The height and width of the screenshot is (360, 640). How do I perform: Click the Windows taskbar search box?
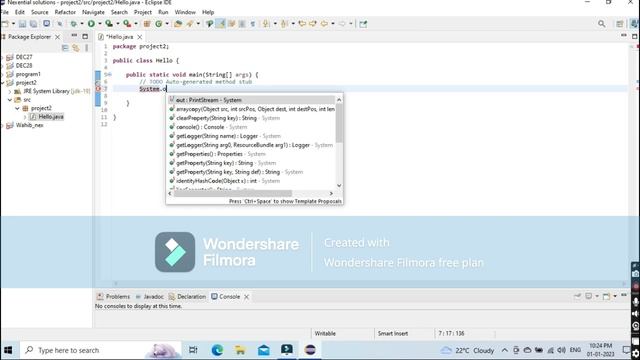pyautogui.click(x=100, y=350)
